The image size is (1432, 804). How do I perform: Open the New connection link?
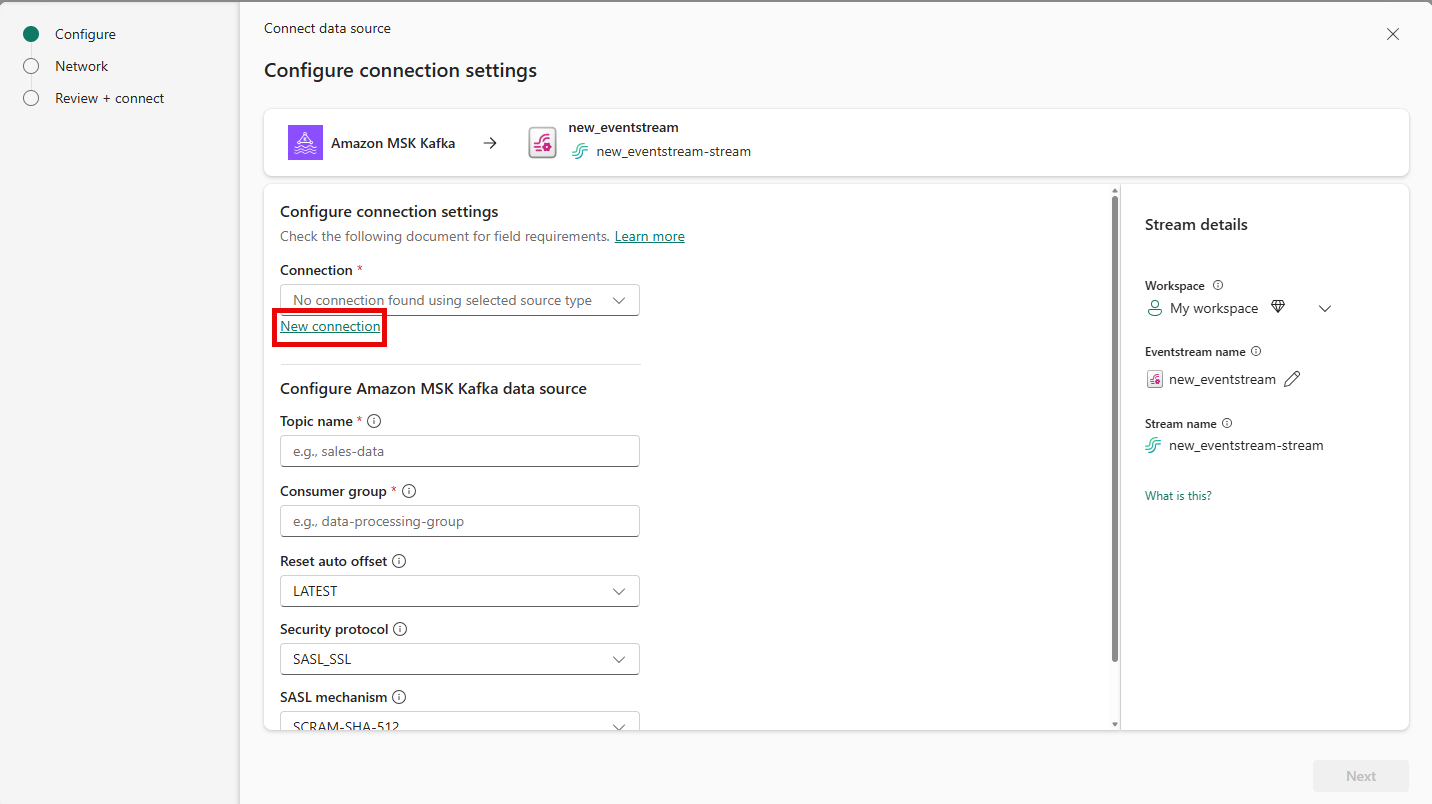pyautogui.click(x=330, y=327)
